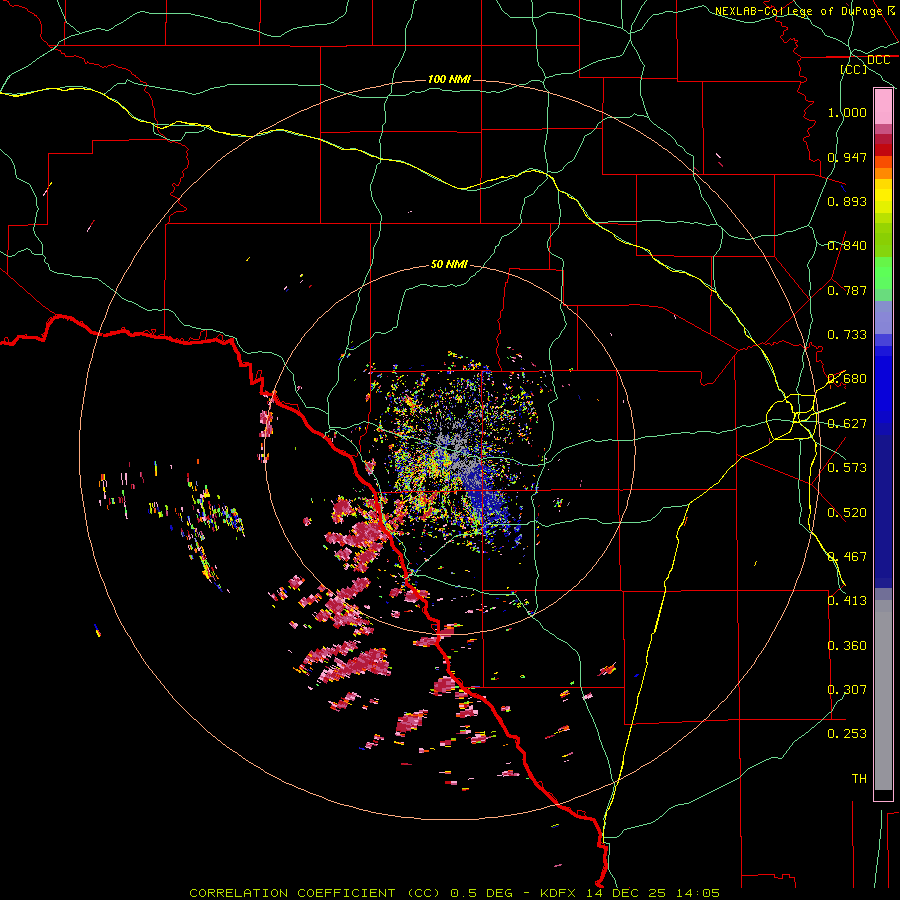Click the TH label at scale bottom
This screenshot has width=900, height=900.
(859, 779)
